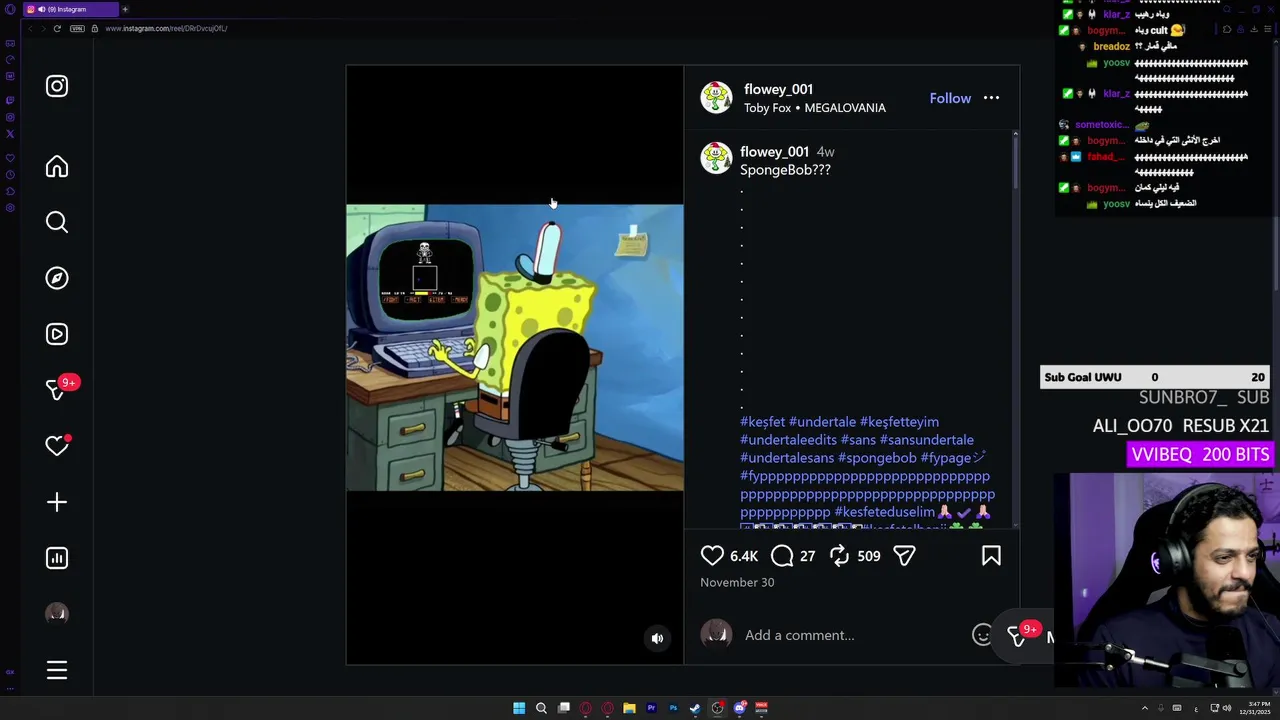
Task: Expand hidden system tray icons
Action: [x=1145, y=708]
